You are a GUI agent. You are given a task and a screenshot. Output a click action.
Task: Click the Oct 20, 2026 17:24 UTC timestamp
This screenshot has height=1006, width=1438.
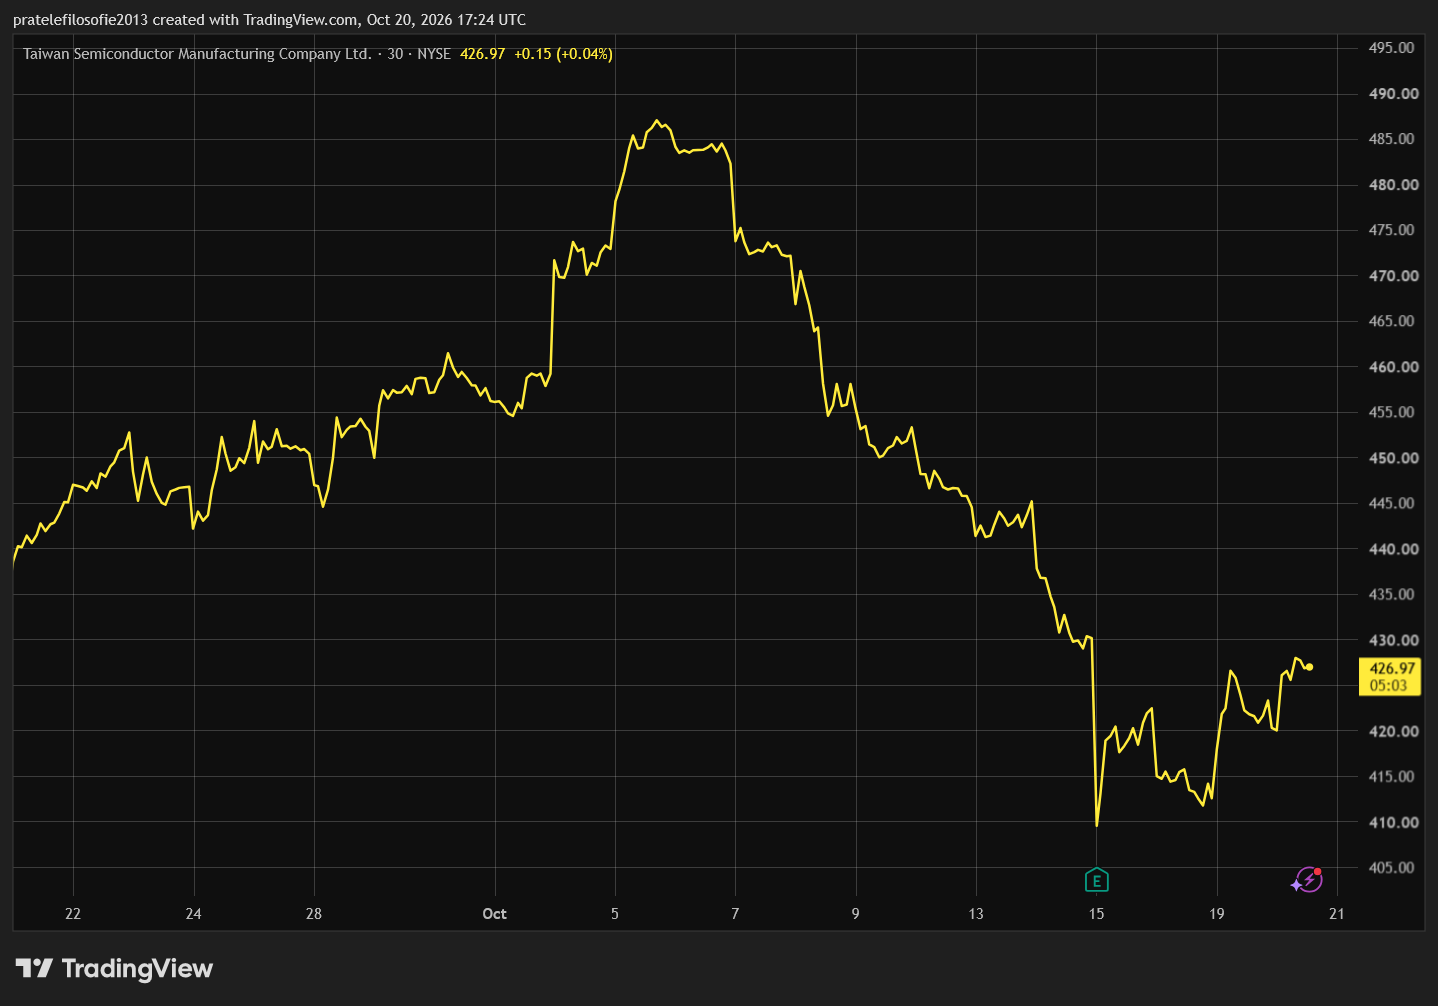pyautogui.click(x=446, y=20)
